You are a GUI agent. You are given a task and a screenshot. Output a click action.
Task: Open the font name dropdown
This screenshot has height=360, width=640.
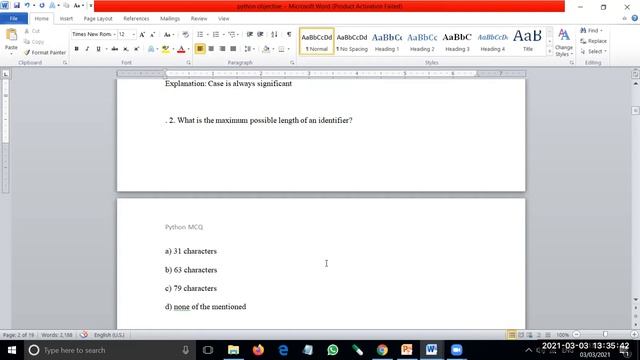pyautogui.click(x=115, y=35)
